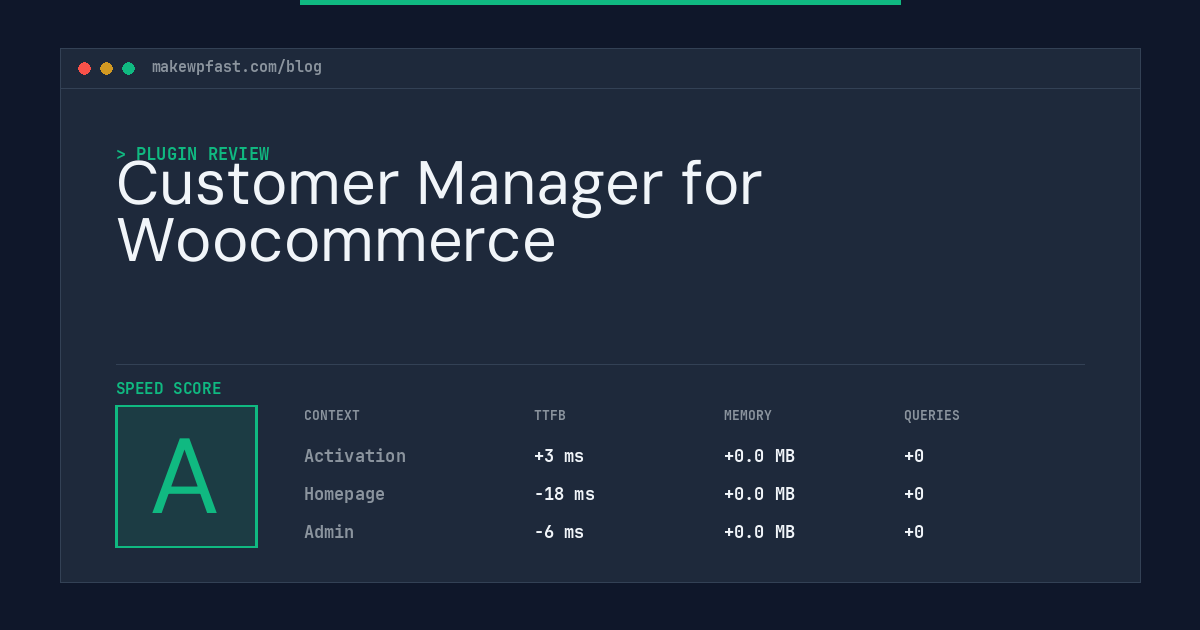Click Activation row memory '+0.0 MB'
Image resolution: width=1200 pixels, height=630 pixels.
tap(759, 456)
